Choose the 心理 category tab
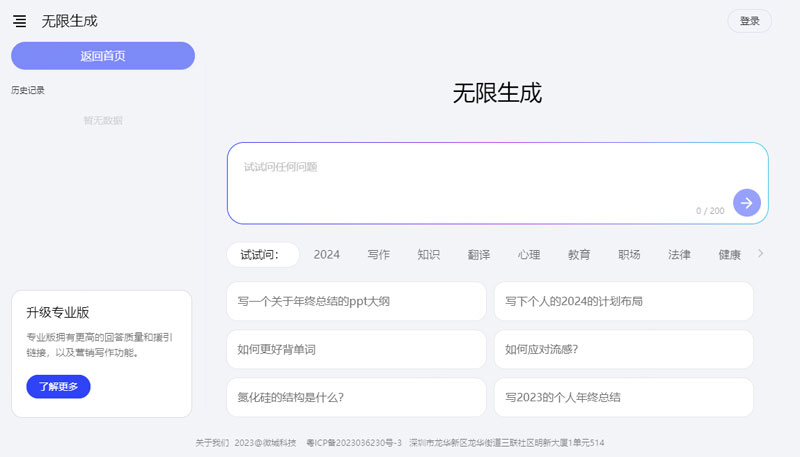Viewport: 800px width, 457px height. (x=529, y=255)
